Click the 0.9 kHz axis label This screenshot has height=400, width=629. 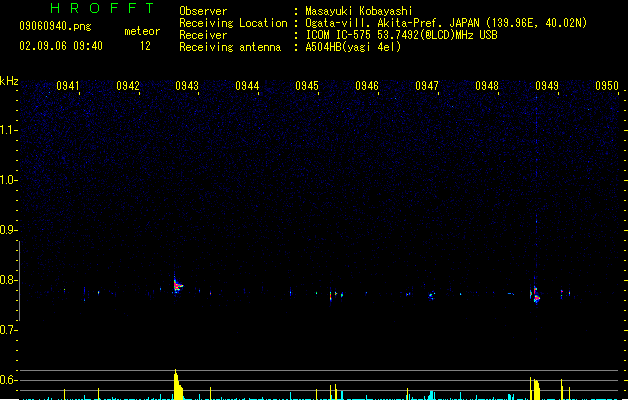8,230
